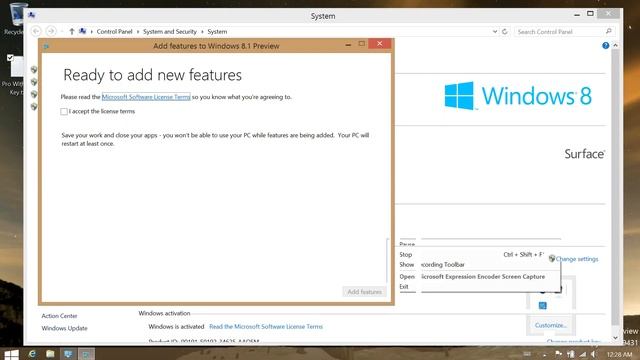Open the touch keyboard icon in taskbar
The height and width of the screenshot is (360, 640).
527,354
